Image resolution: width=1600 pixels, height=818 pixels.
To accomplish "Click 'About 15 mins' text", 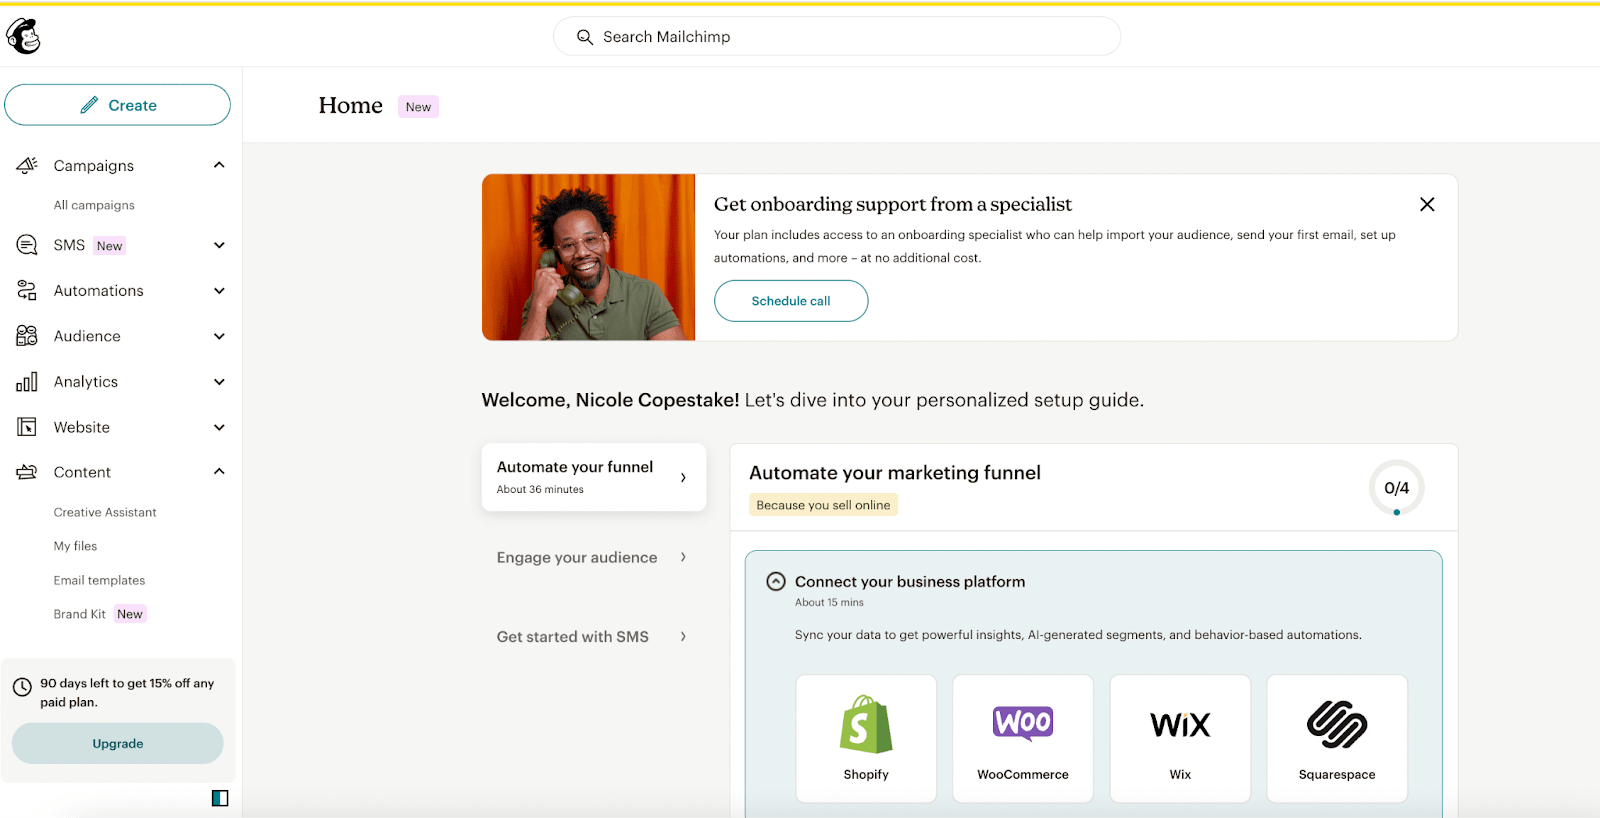I will click(829, 602).
